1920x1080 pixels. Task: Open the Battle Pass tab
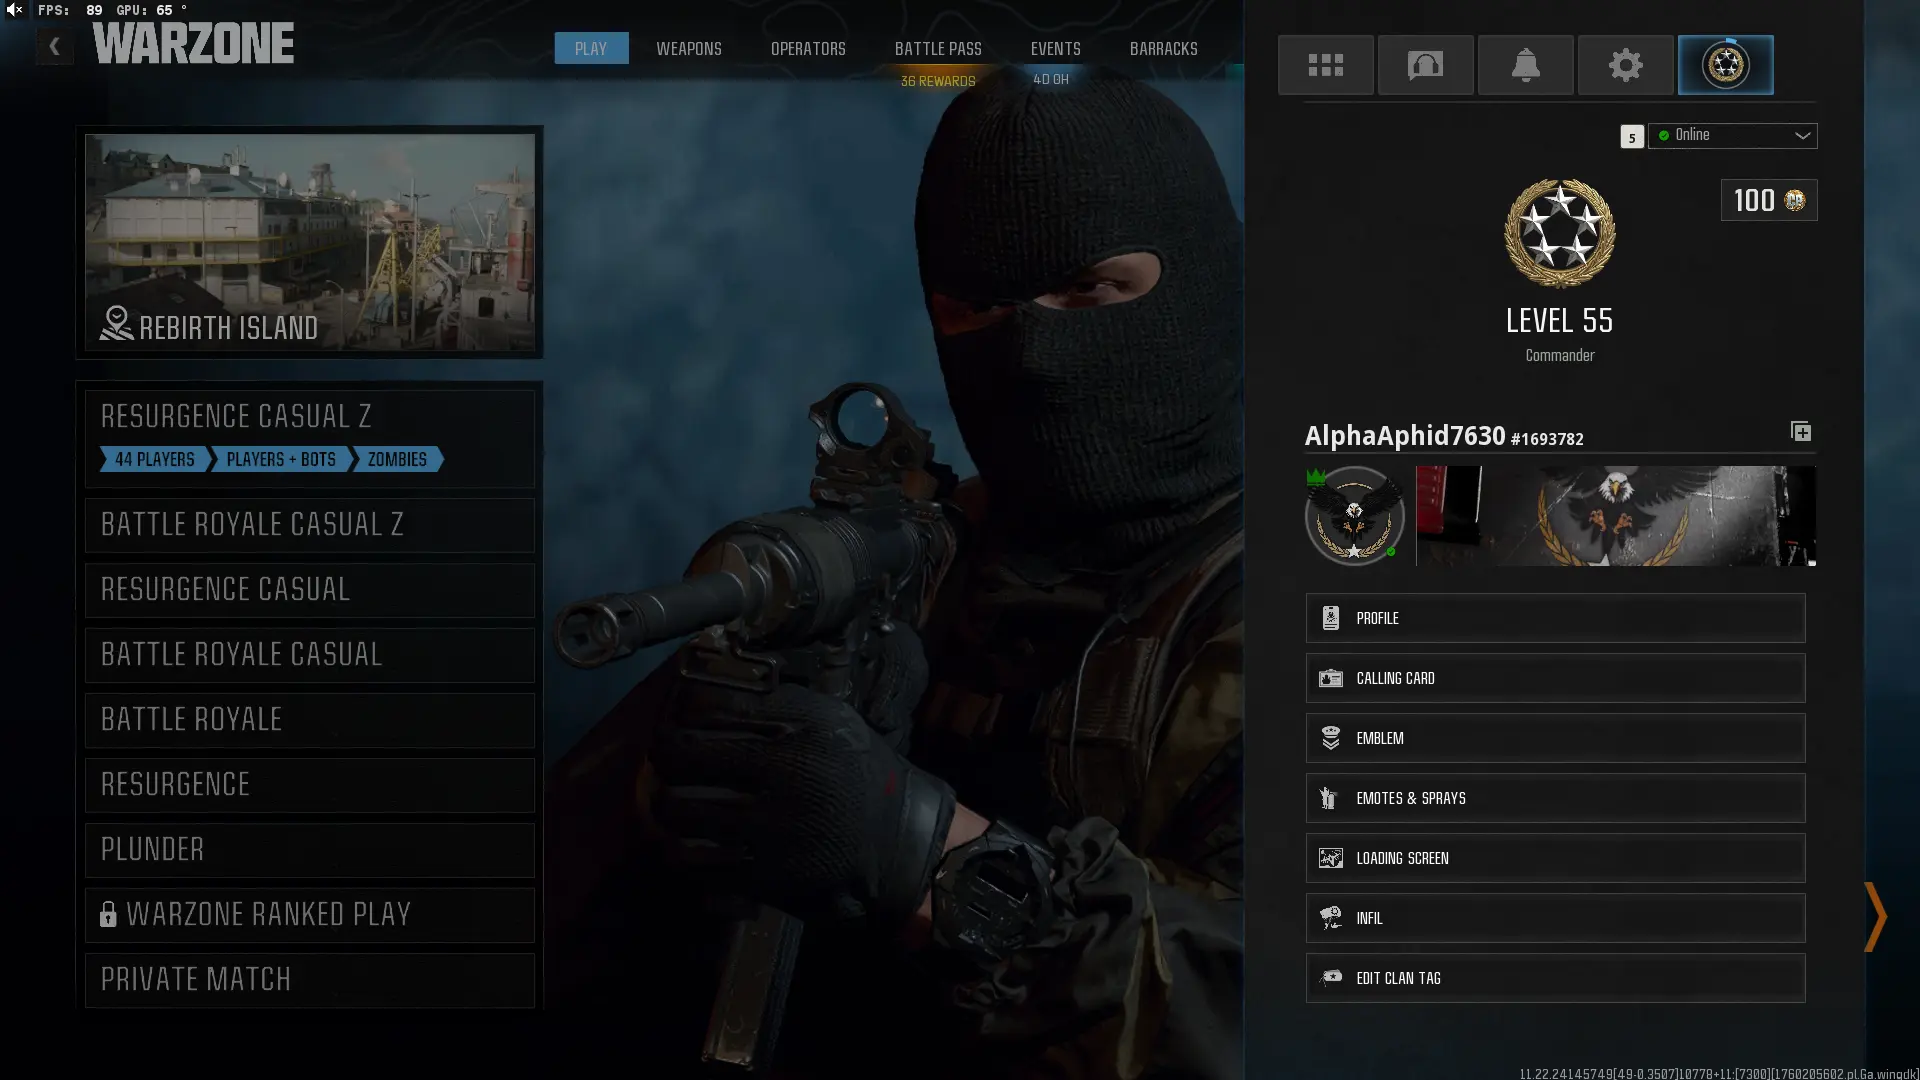[937, 48]
